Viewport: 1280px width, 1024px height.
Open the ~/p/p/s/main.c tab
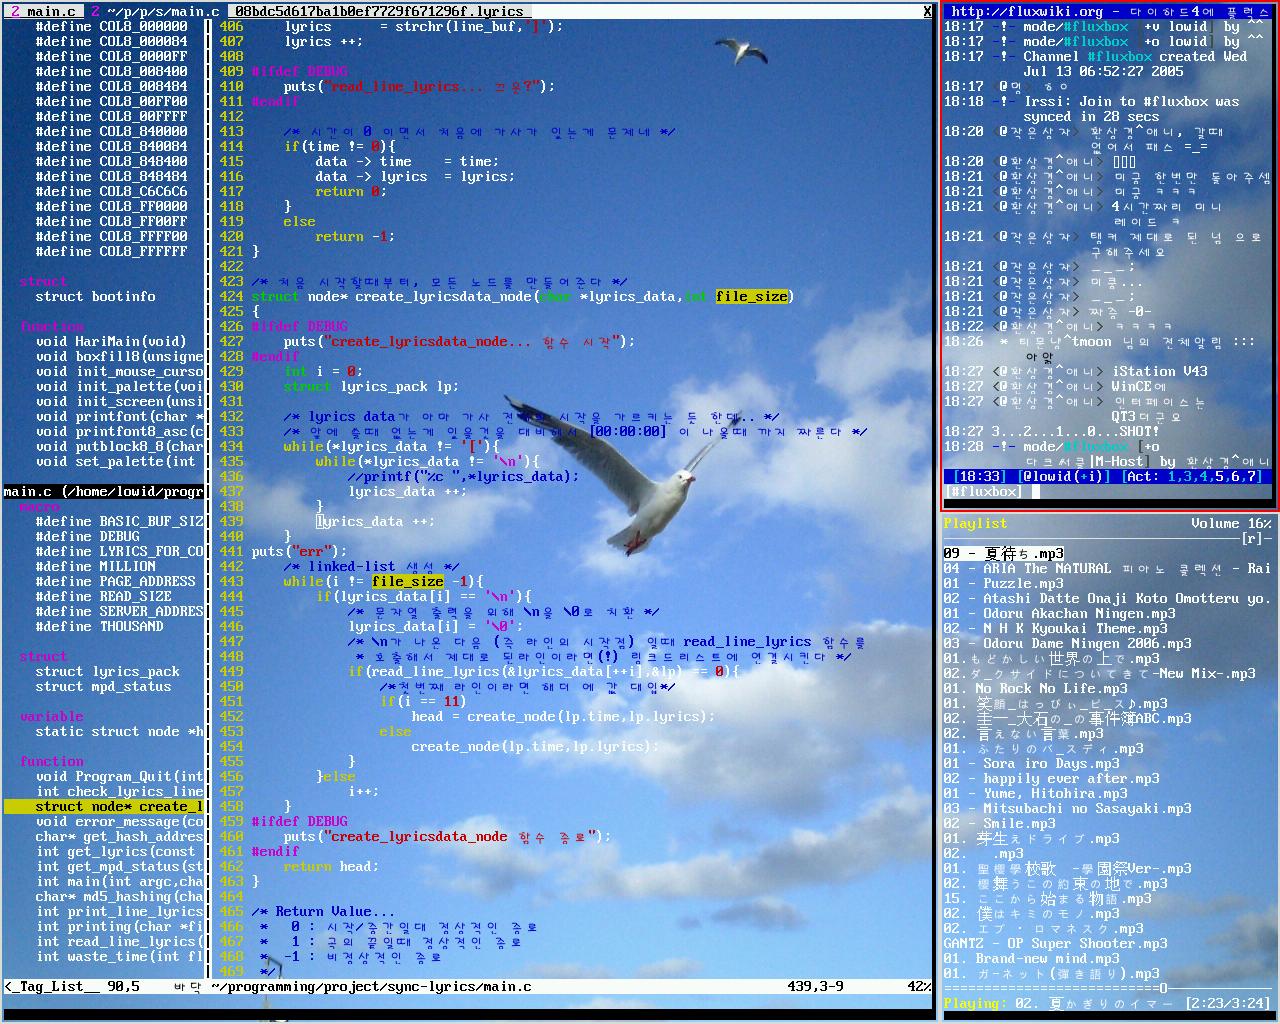point(155,11)
